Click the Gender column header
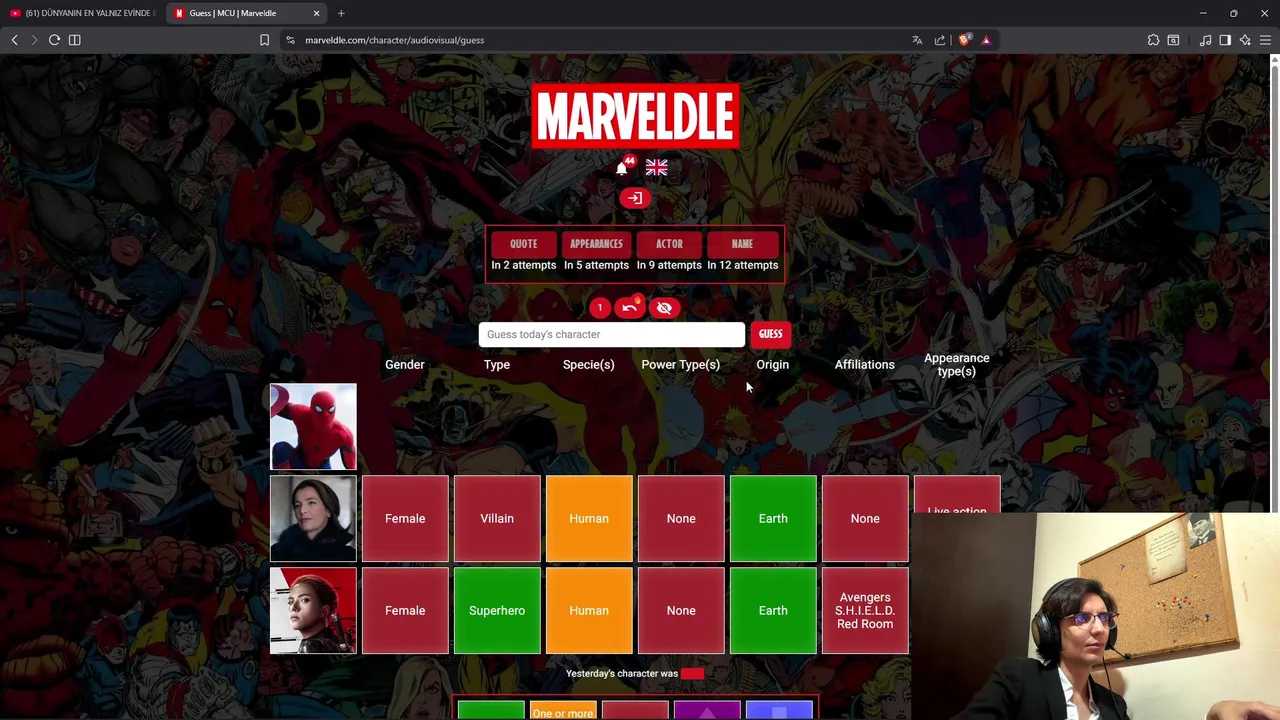Image resolution: width=1280 pixels, height=720 pixels. [405, 364]
